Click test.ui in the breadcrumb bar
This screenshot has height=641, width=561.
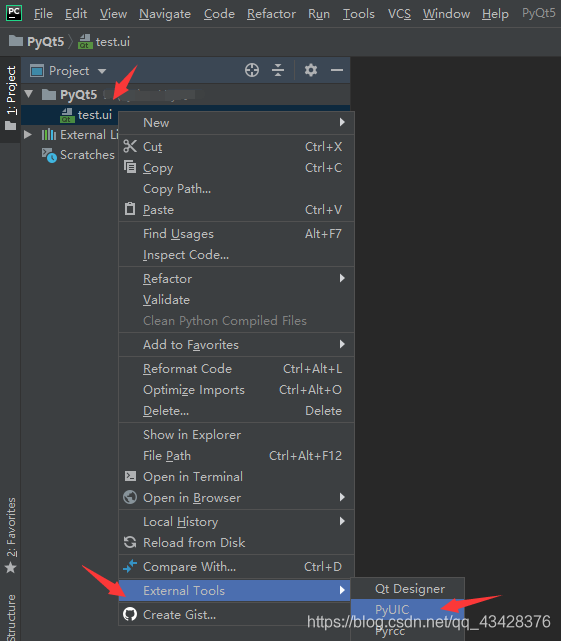pos(112,41)
